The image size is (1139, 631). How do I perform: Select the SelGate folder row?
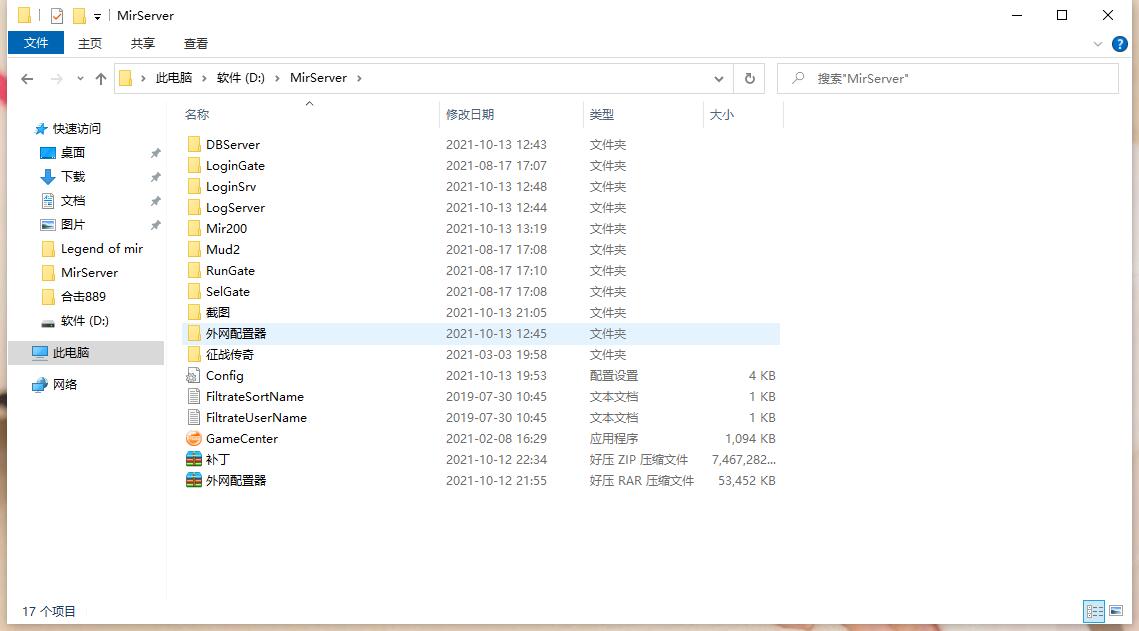tap(480, 292)
